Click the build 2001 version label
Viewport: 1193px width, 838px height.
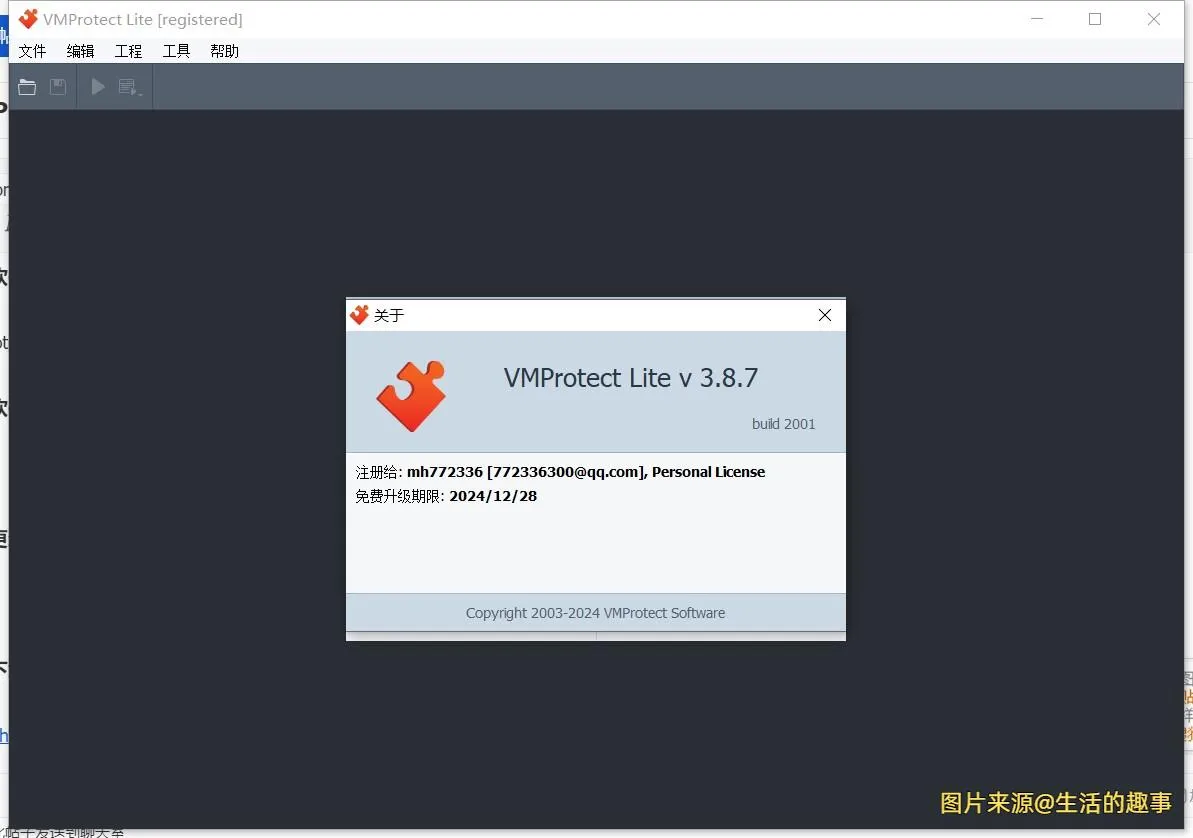click(x=783, y=423)
